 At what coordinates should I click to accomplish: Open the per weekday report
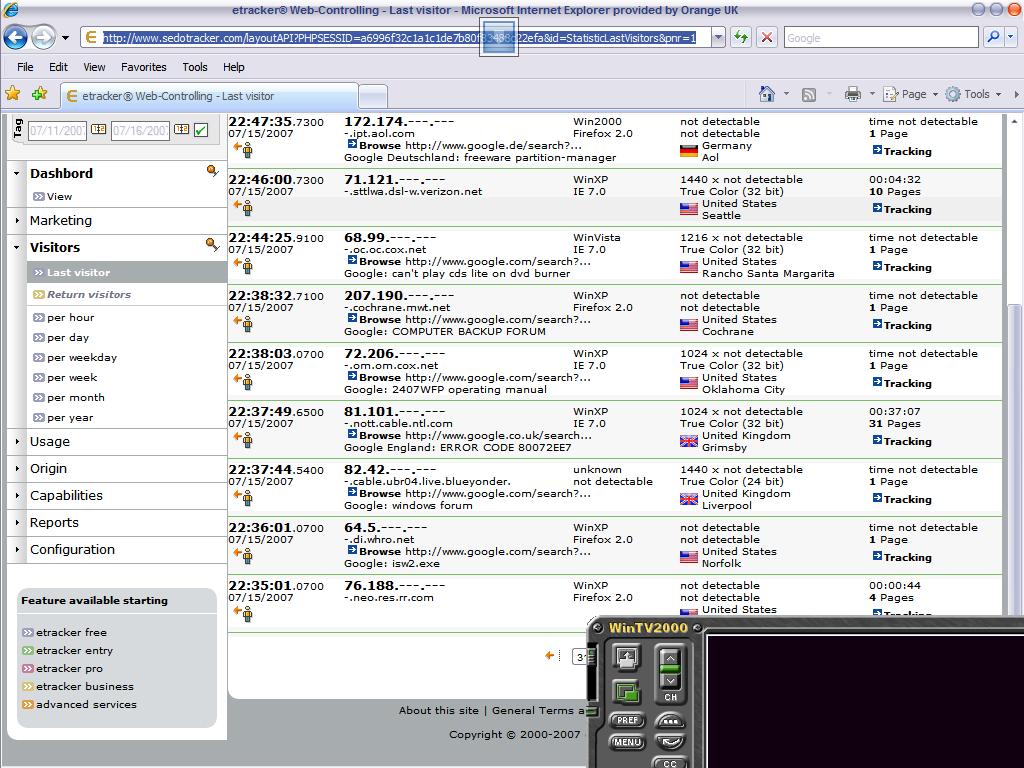point(82,357)
